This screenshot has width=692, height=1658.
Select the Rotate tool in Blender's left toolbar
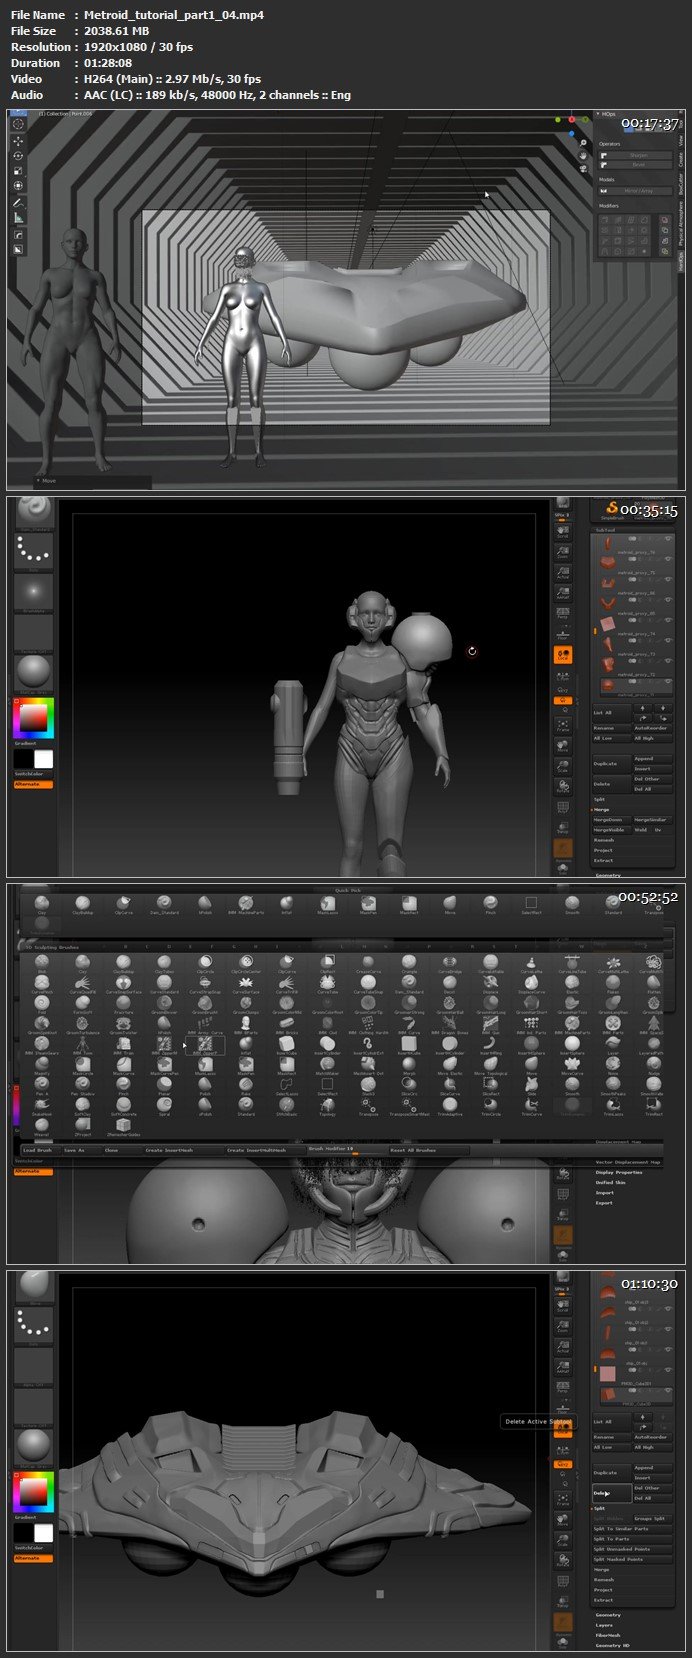coord(18,156)
